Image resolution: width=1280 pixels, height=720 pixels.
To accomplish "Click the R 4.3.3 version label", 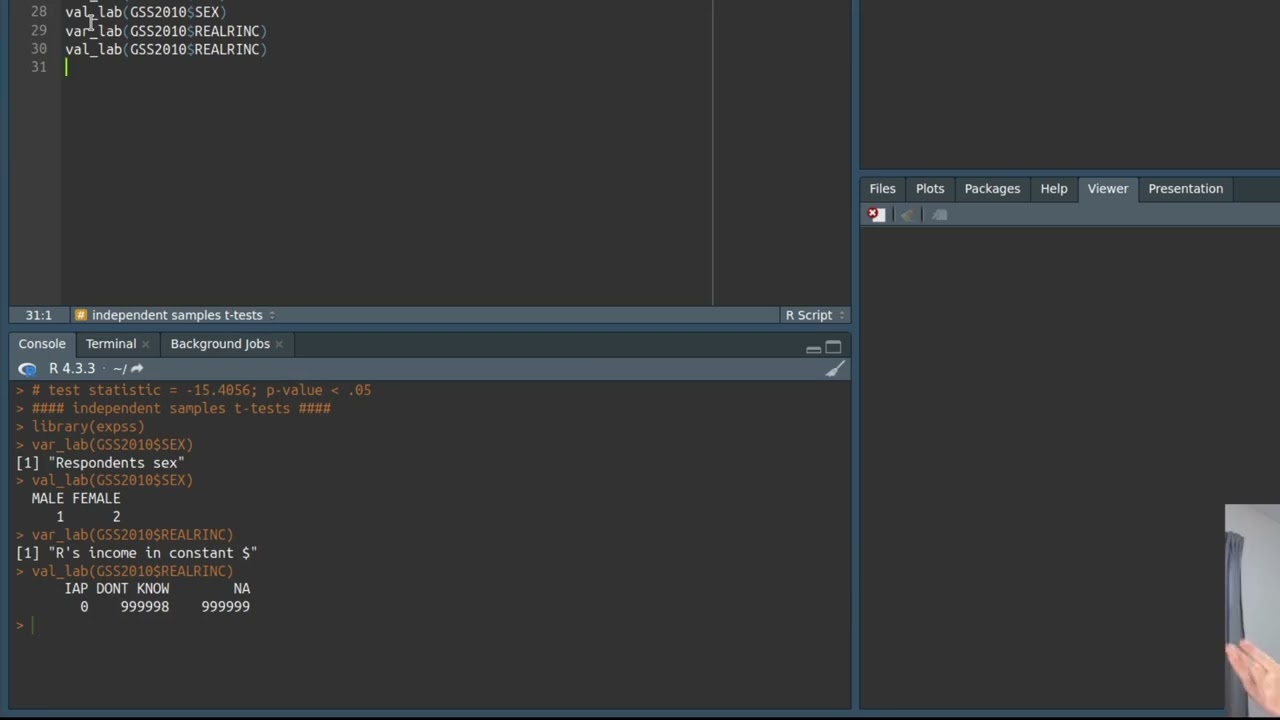I will [72, 369].
